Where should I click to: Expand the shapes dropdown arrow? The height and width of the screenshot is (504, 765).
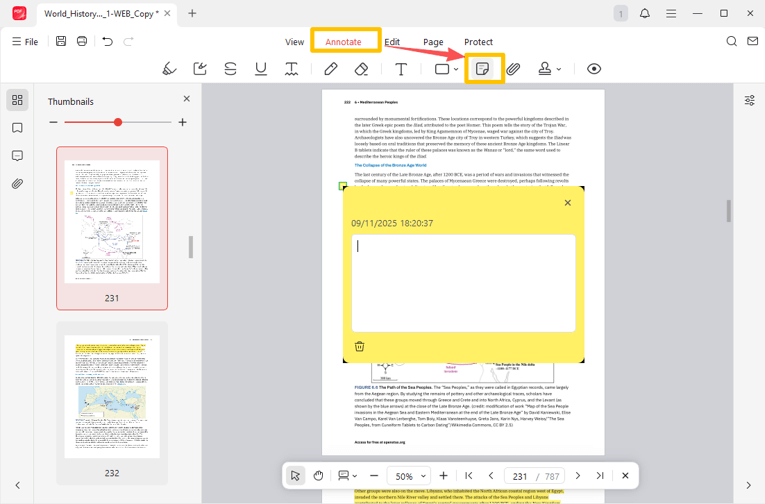(x=456, y=69)
